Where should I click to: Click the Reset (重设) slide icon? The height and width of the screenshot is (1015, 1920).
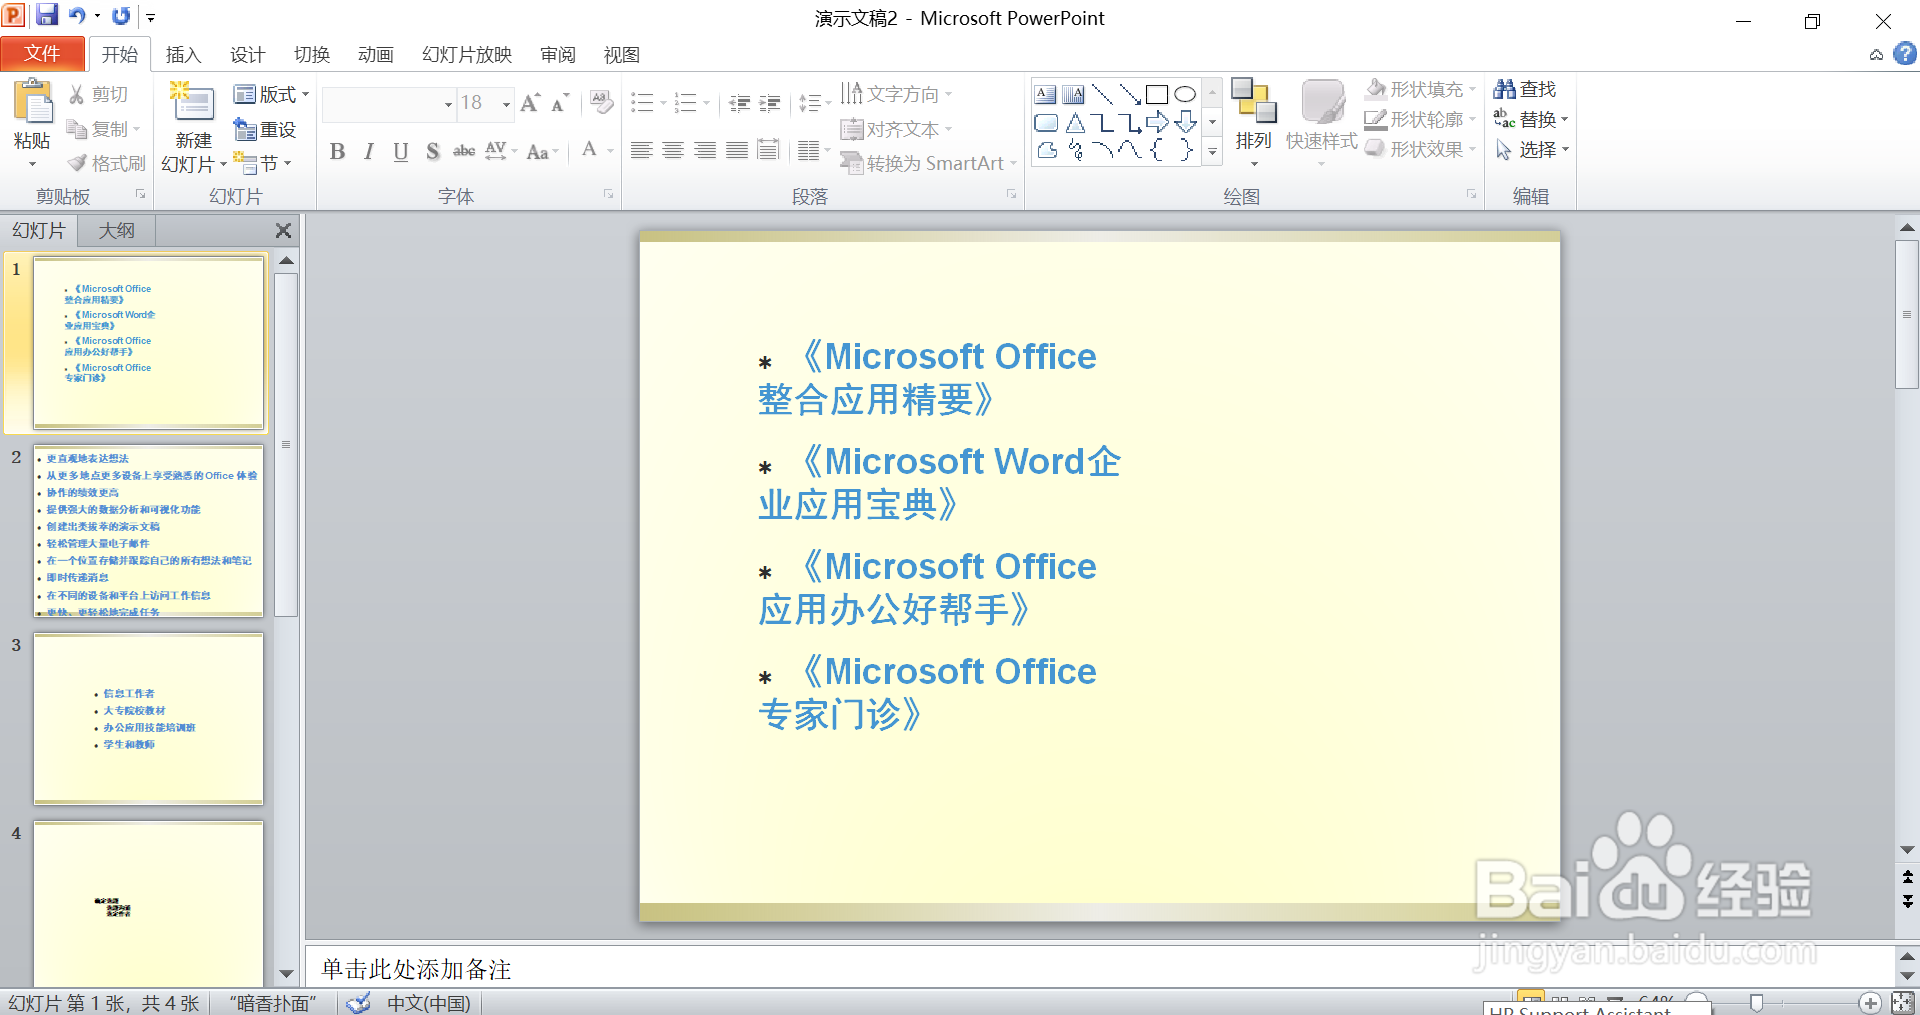(245, 129)
